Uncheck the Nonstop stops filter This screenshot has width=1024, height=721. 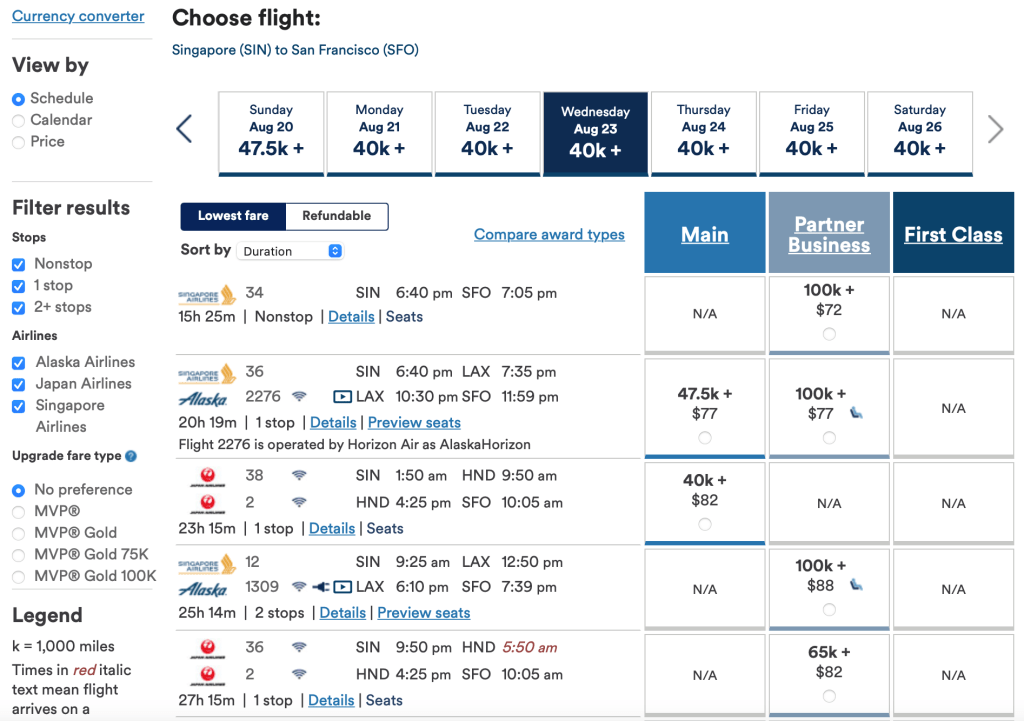click(17, 263)
